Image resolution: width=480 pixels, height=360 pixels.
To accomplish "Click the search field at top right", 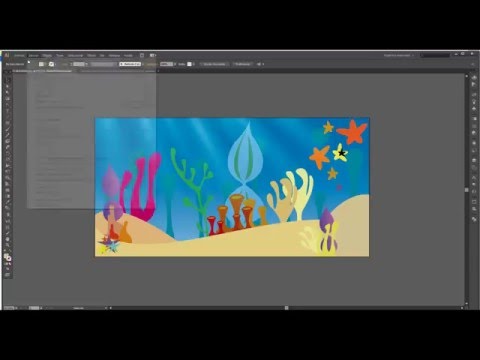I will 435,55.
